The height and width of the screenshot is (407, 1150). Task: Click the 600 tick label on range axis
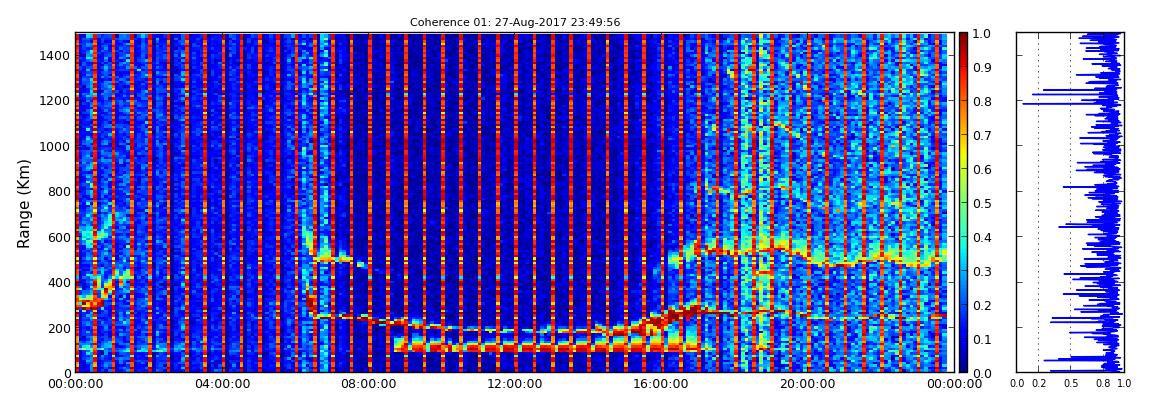tap(59, 237)
